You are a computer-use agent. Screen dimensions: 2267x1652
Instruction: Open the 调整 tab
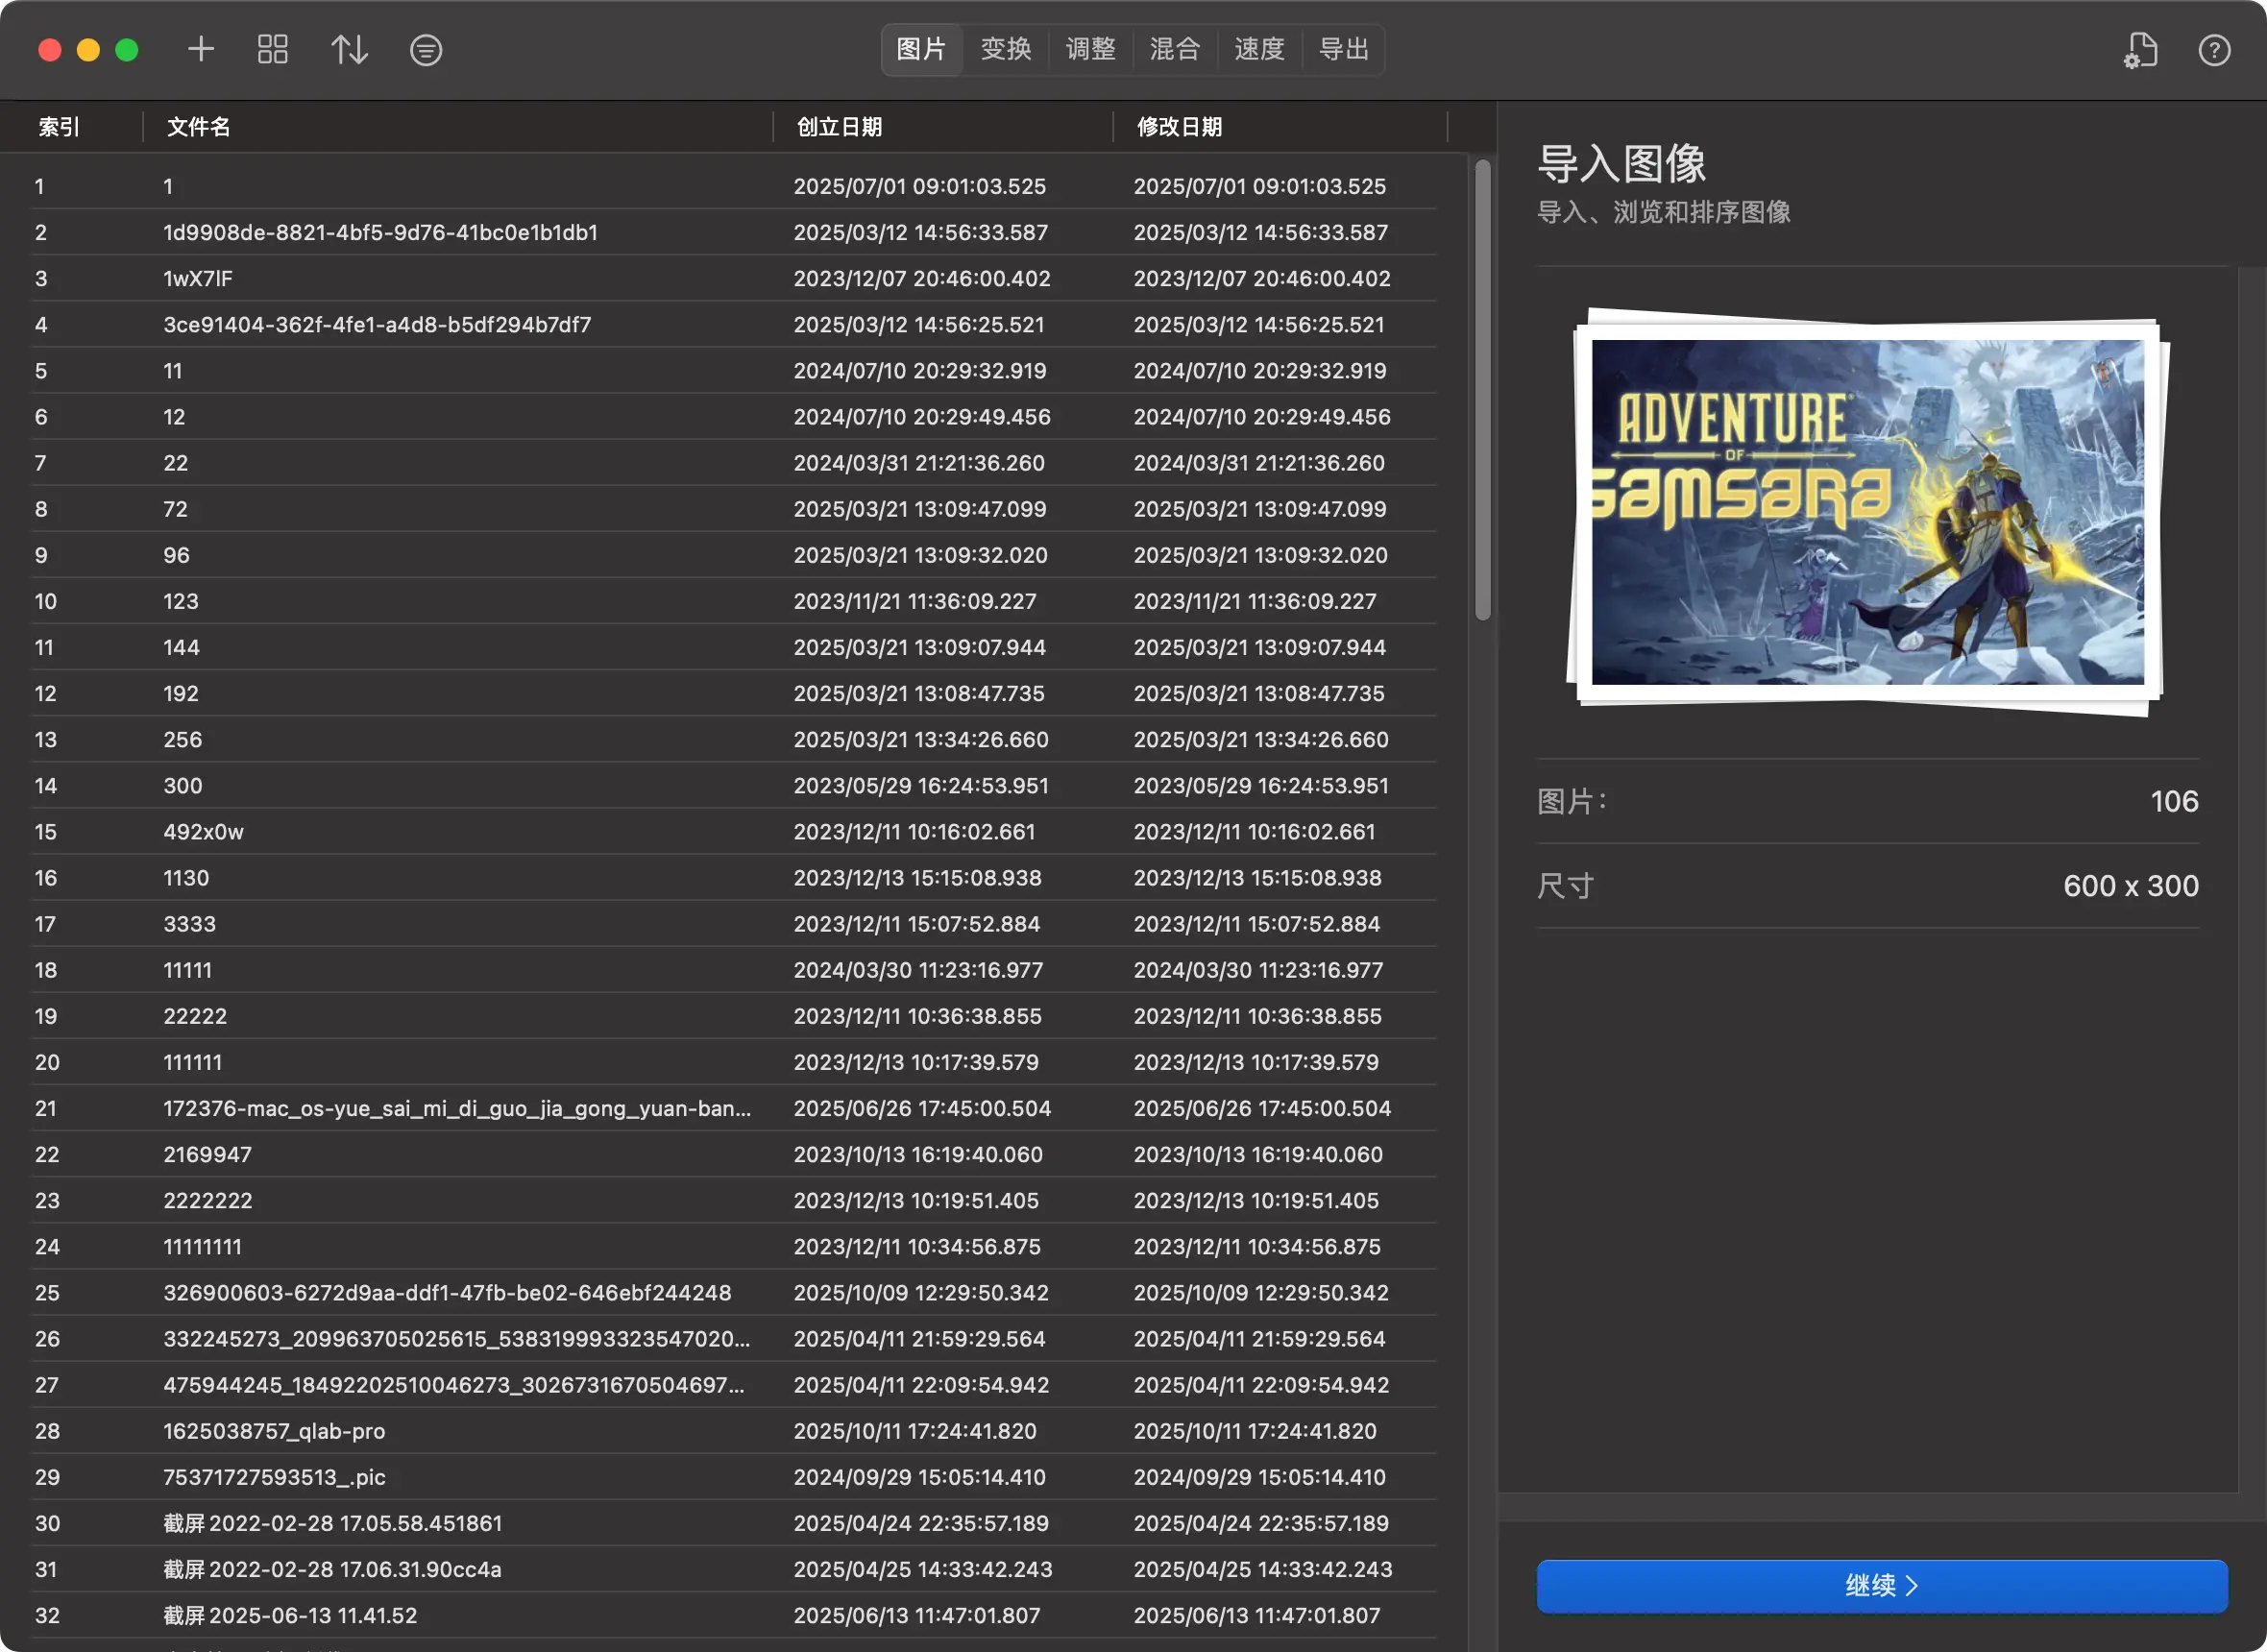(1090, 49)
